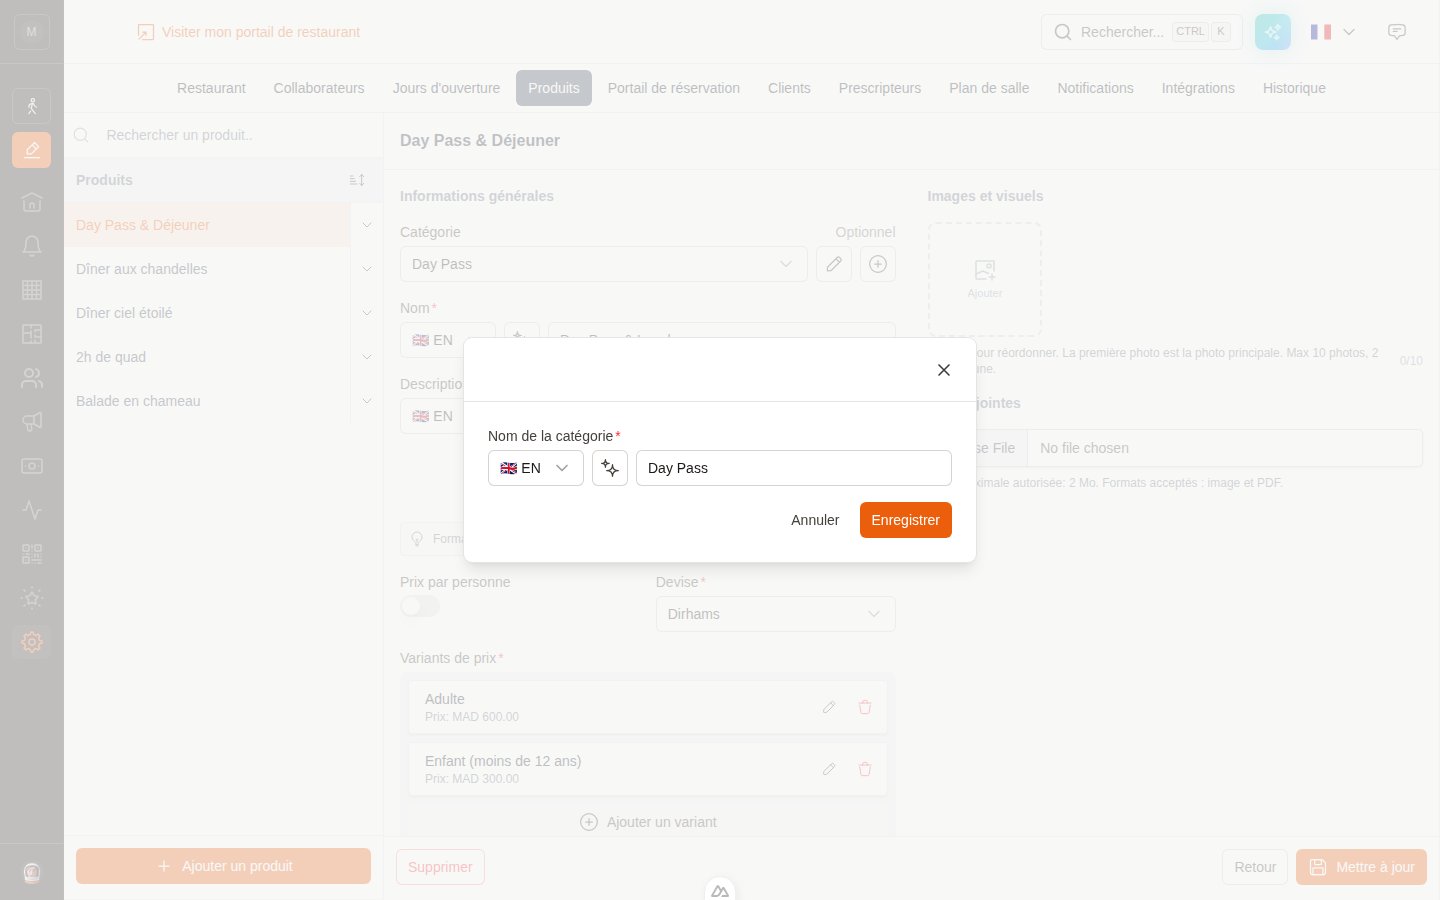Expand the Dîner ciel étoilé chevron
This screenshot has height=900, width=1440.
pyautogui.click(x=367, y=313)
